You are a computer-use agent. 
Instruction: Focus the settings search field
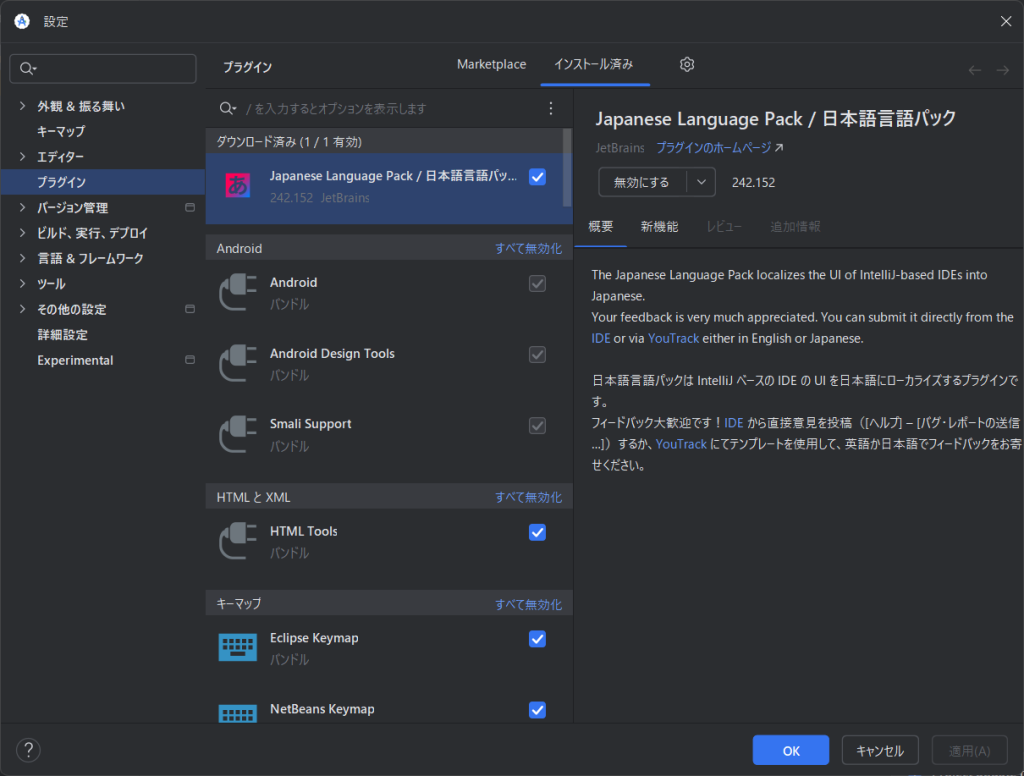(x=103, y=69)
